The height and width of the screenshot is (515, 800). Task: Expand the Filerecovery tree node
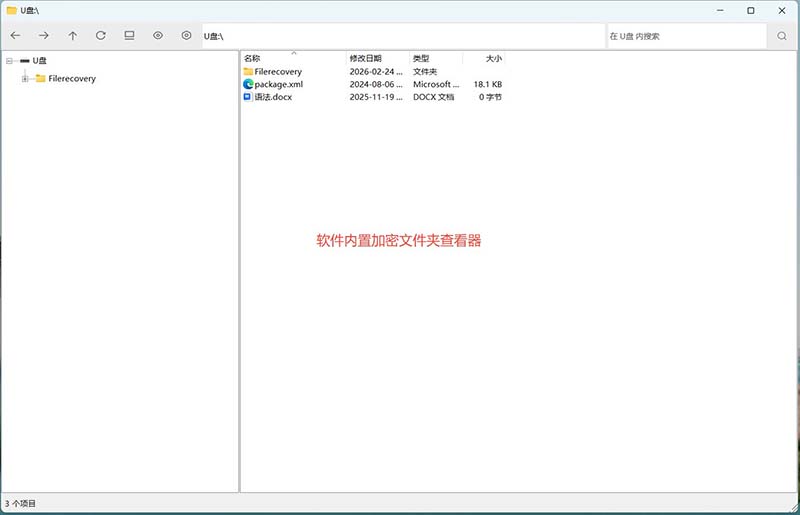[24, 79]
